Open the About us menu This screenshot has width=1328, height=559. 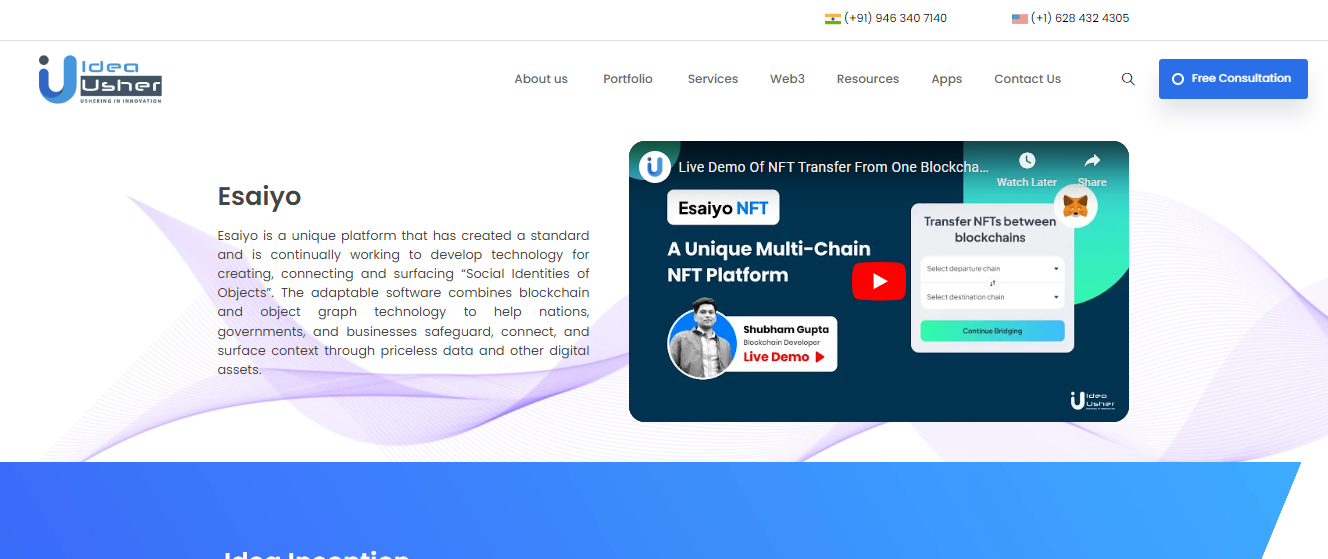[541, 79]
